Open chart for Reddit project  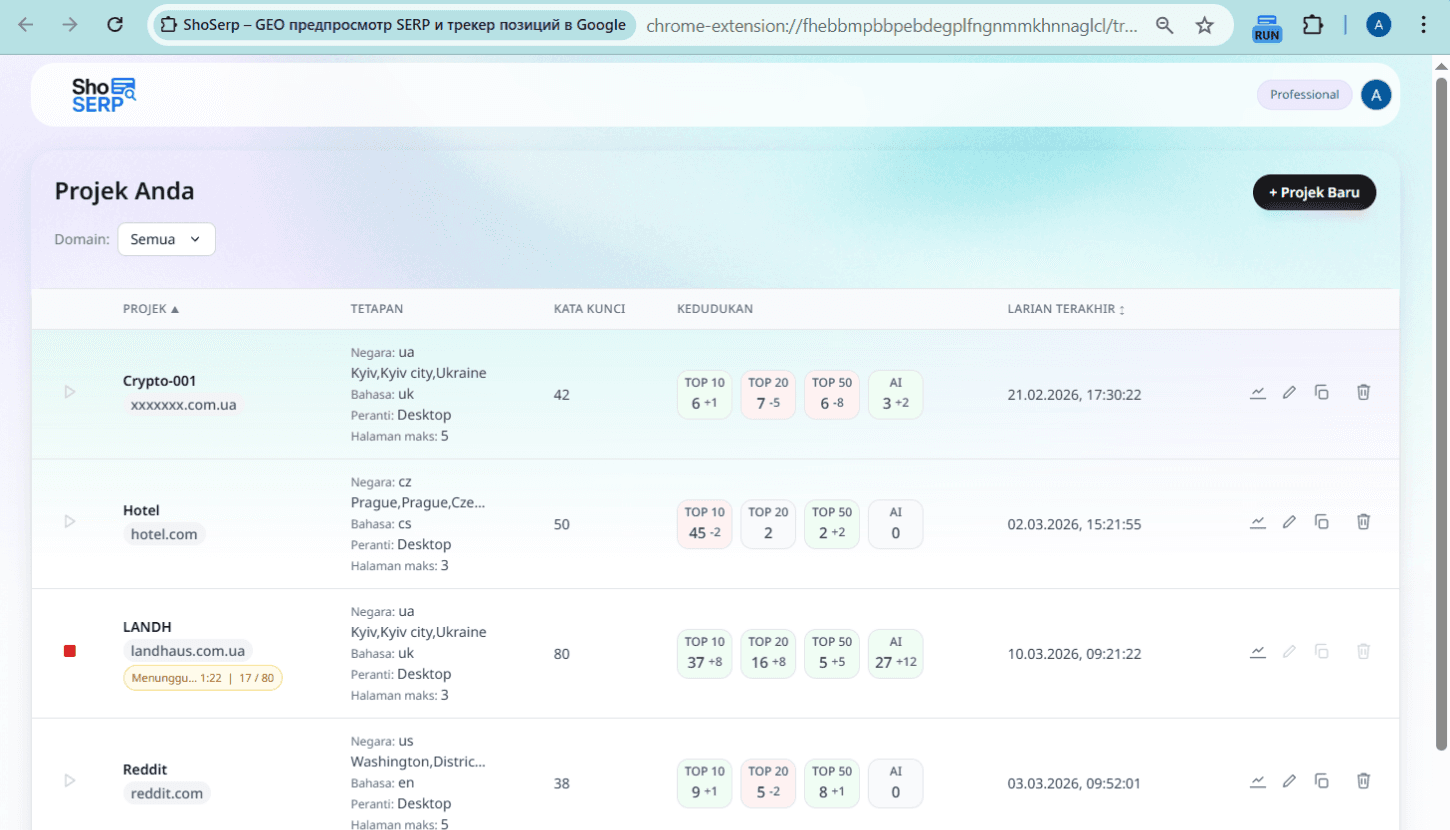point(1258,780)
